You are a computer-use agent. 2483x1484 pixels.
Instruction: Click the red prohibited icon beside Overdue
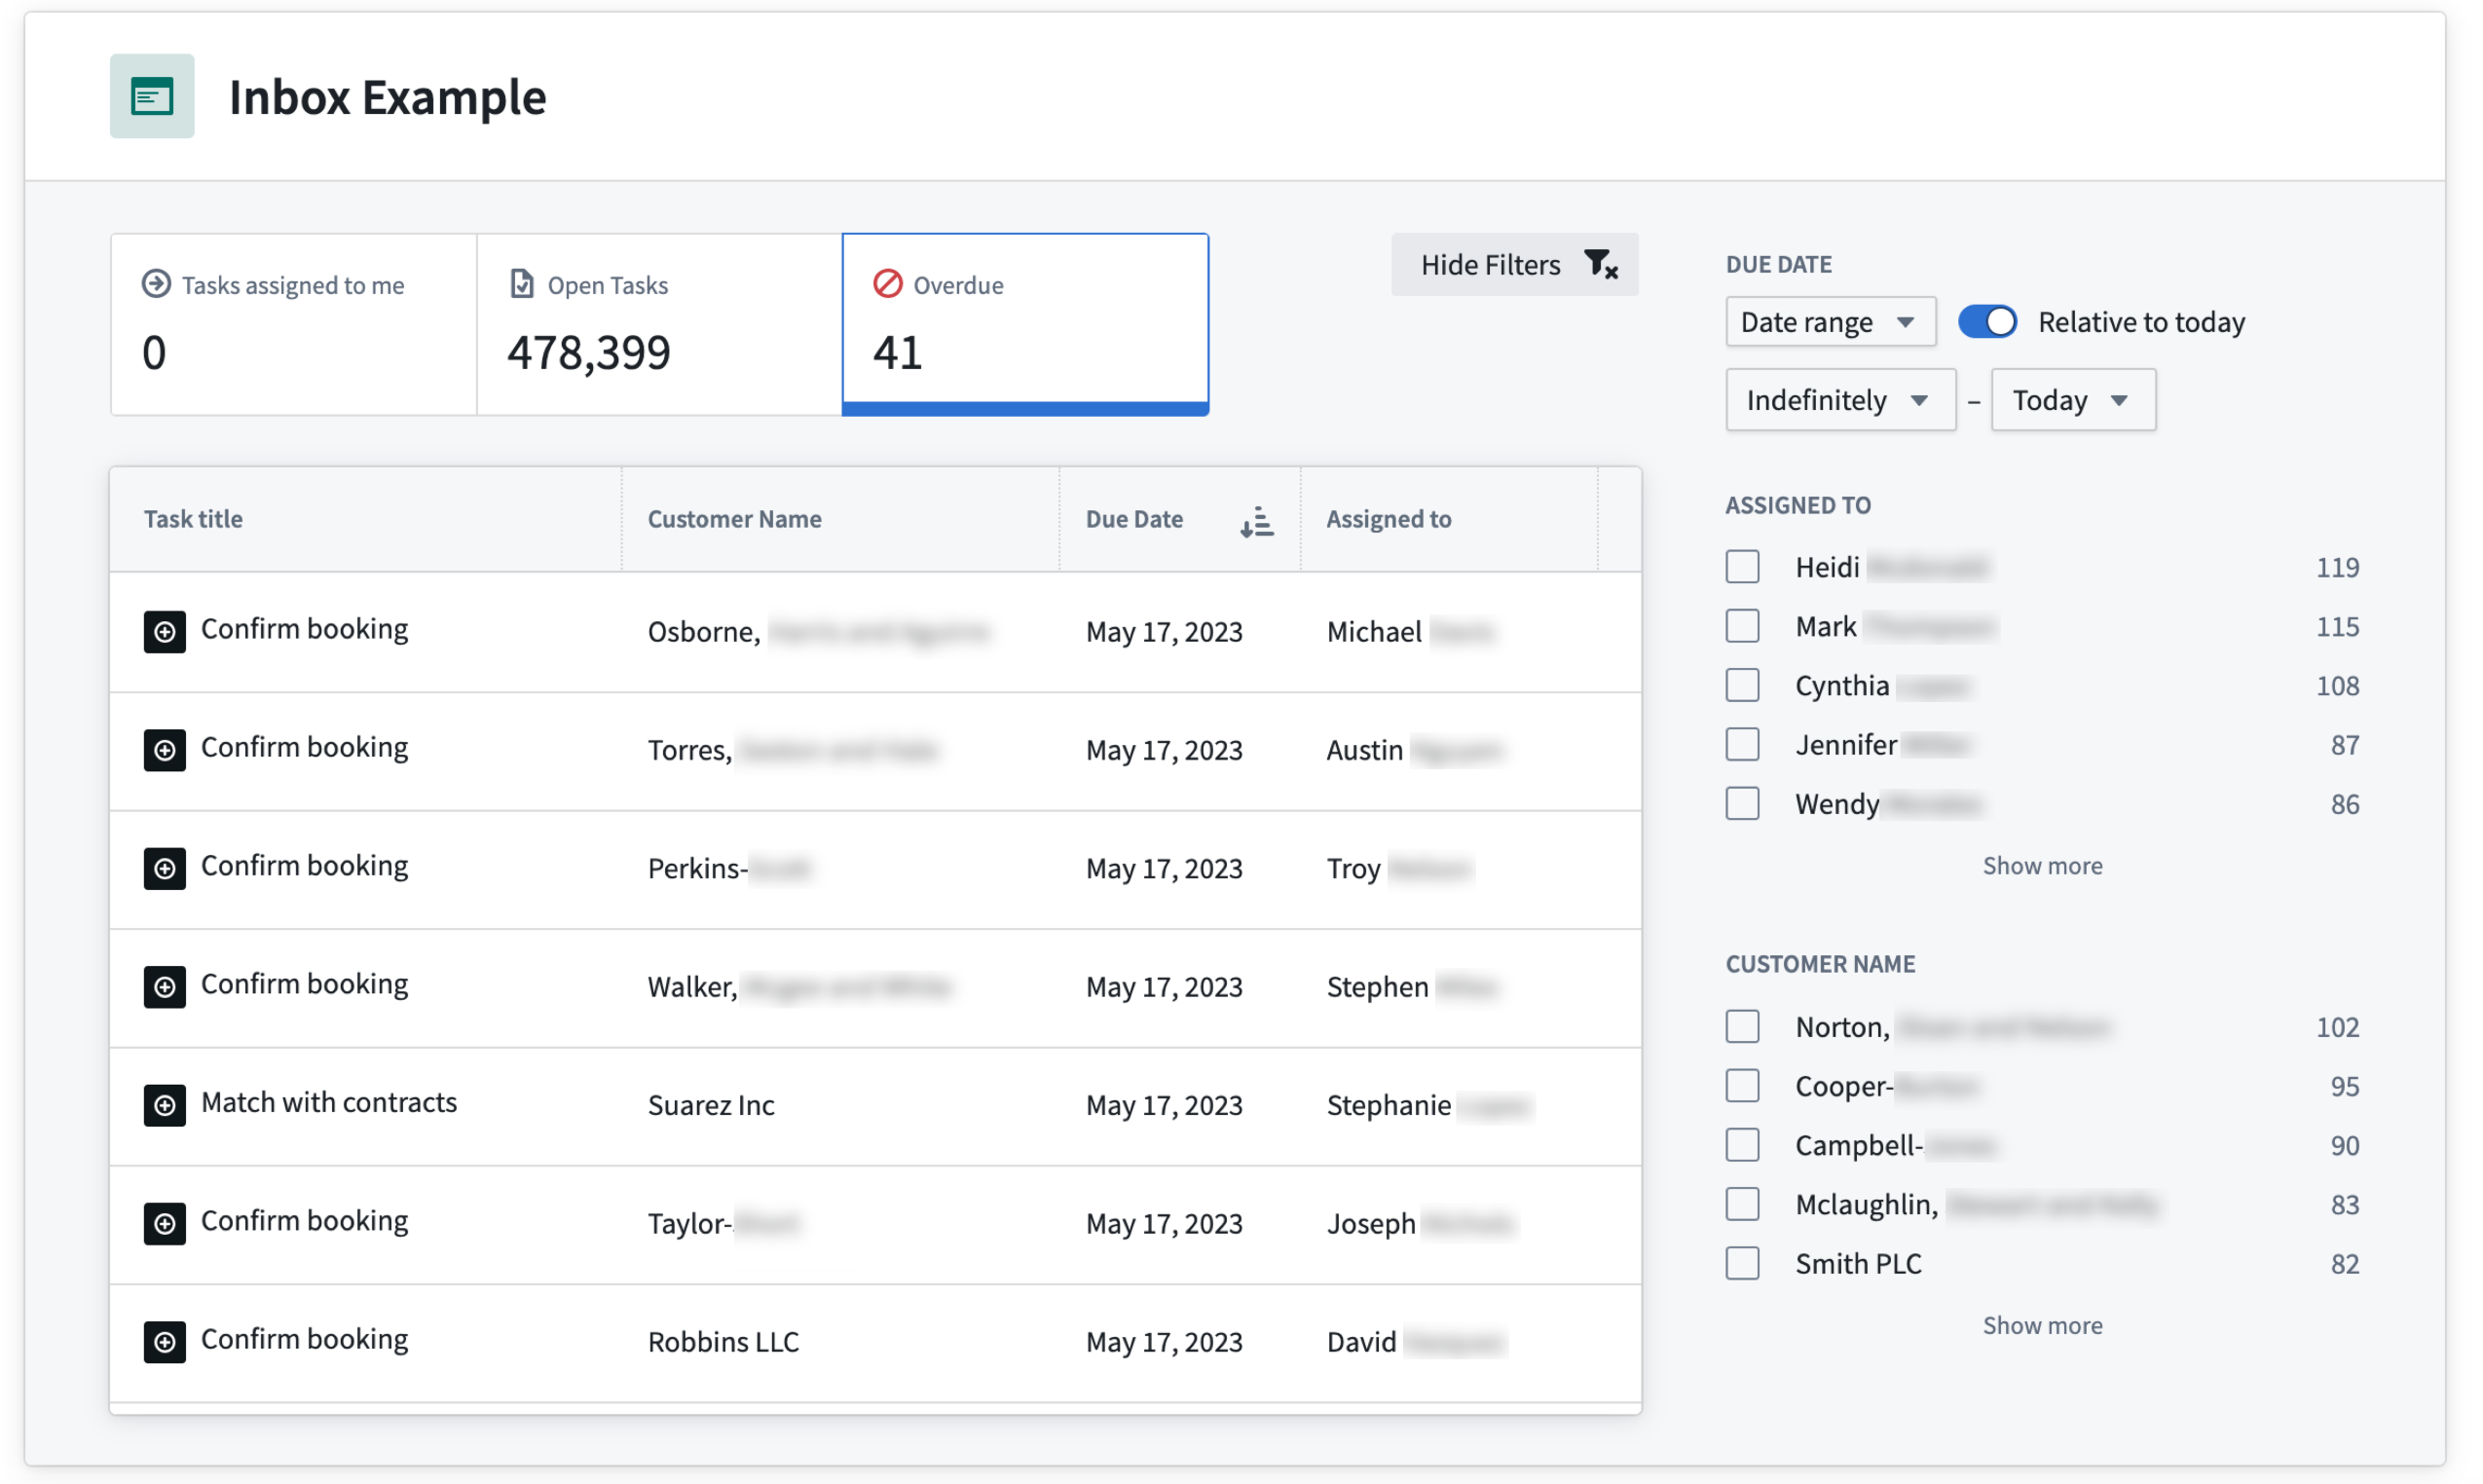(887, 284)
